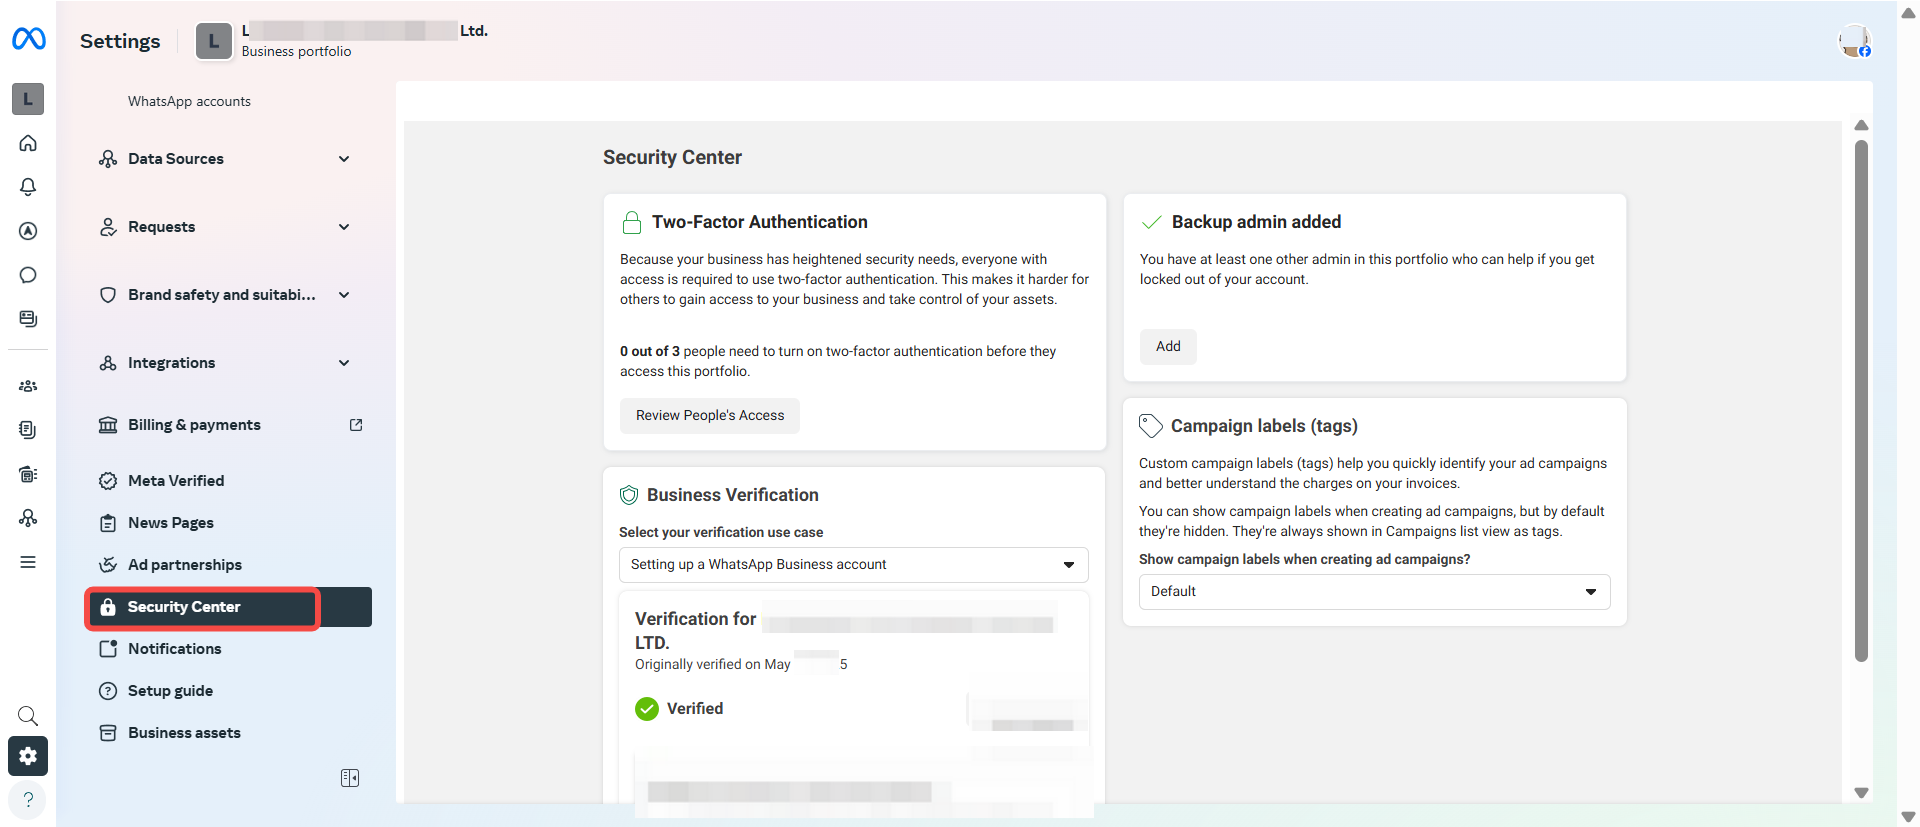Screen dimensions: 1920x827
Task: Expand Brand safety and suitability chevron
Action: pyautogui.click(x=344, y=295)
